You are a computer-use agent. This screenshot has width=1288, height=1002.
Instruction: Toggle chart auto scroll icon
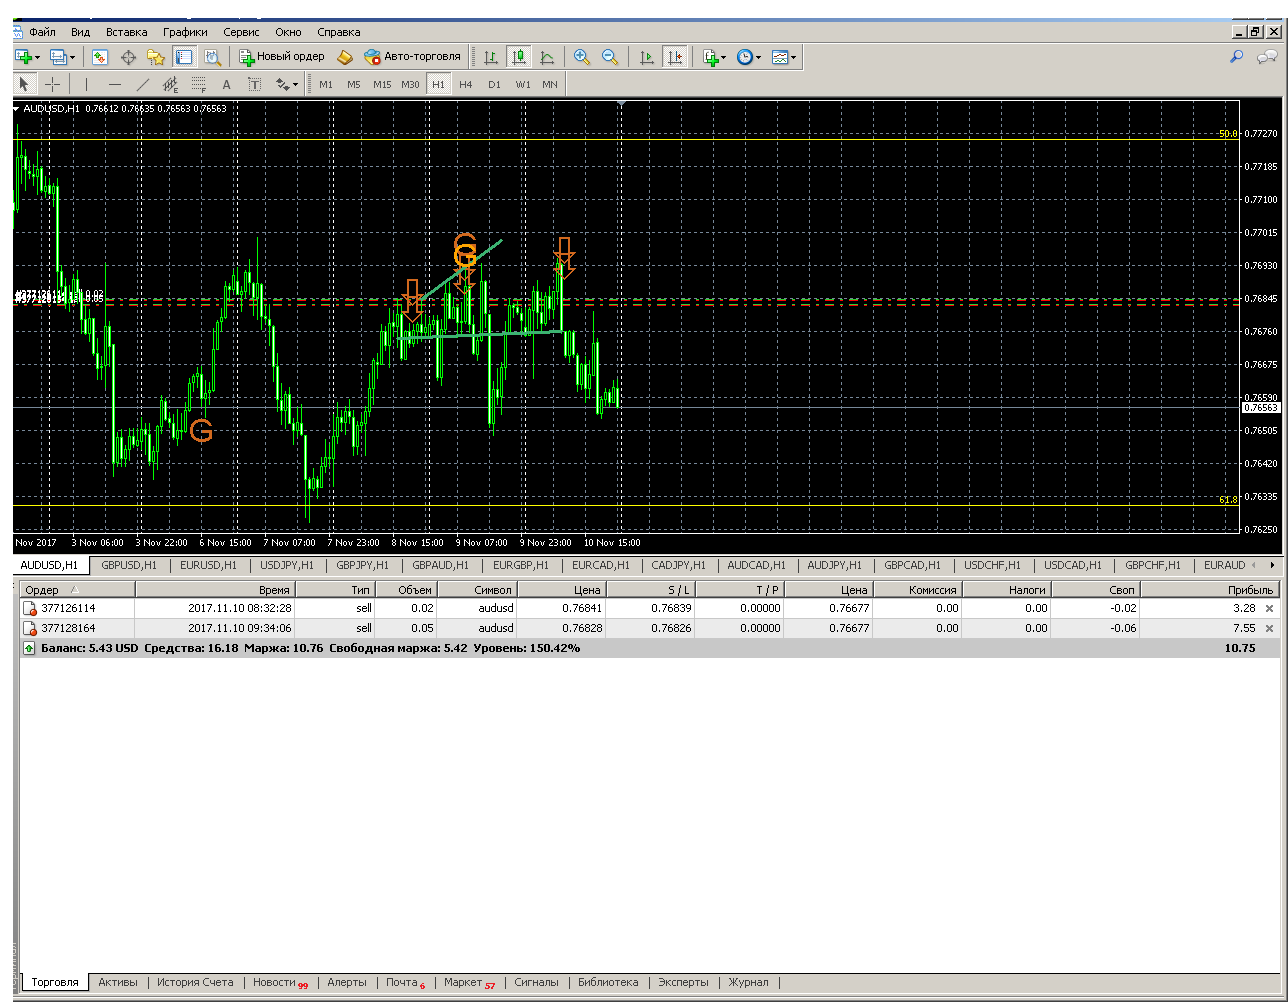[x=647, y=57]
